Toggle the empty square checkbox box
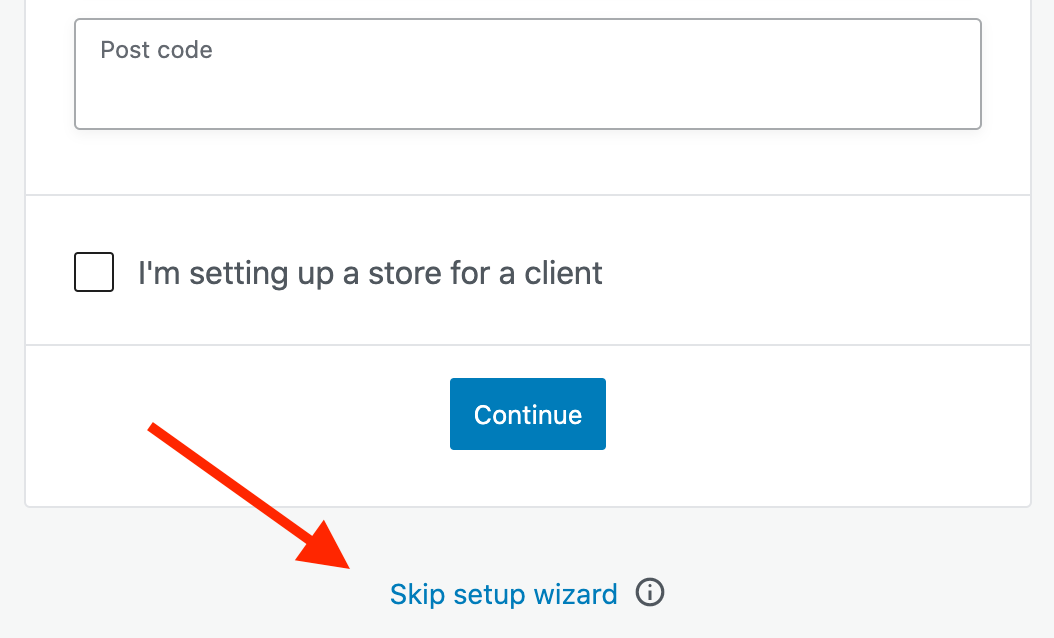Screen dimensions: 1054x638 tap(94, 272)
